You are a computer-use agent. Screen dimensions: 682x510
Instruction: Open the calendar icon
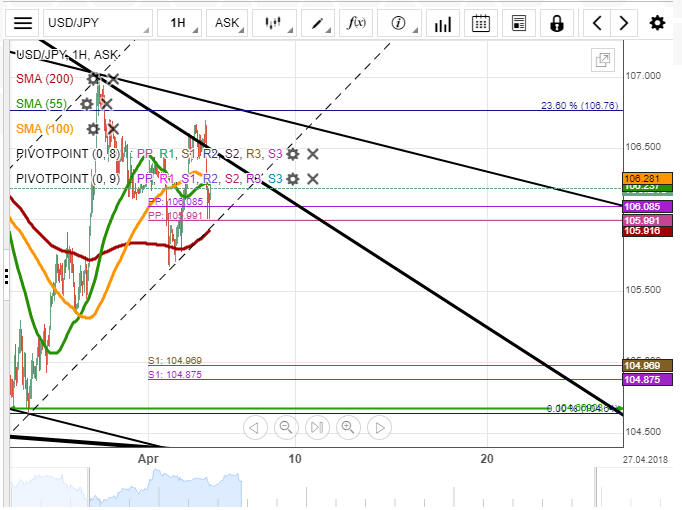pyautogui.click(x=481, y=23)
